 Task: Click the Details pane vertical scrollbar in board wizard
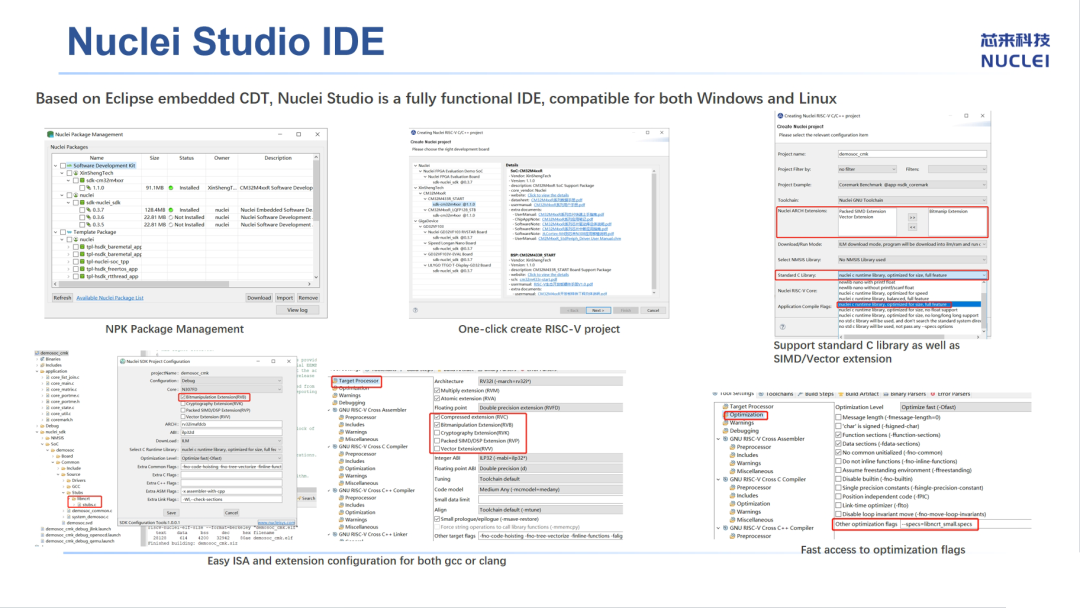(654, 231)
